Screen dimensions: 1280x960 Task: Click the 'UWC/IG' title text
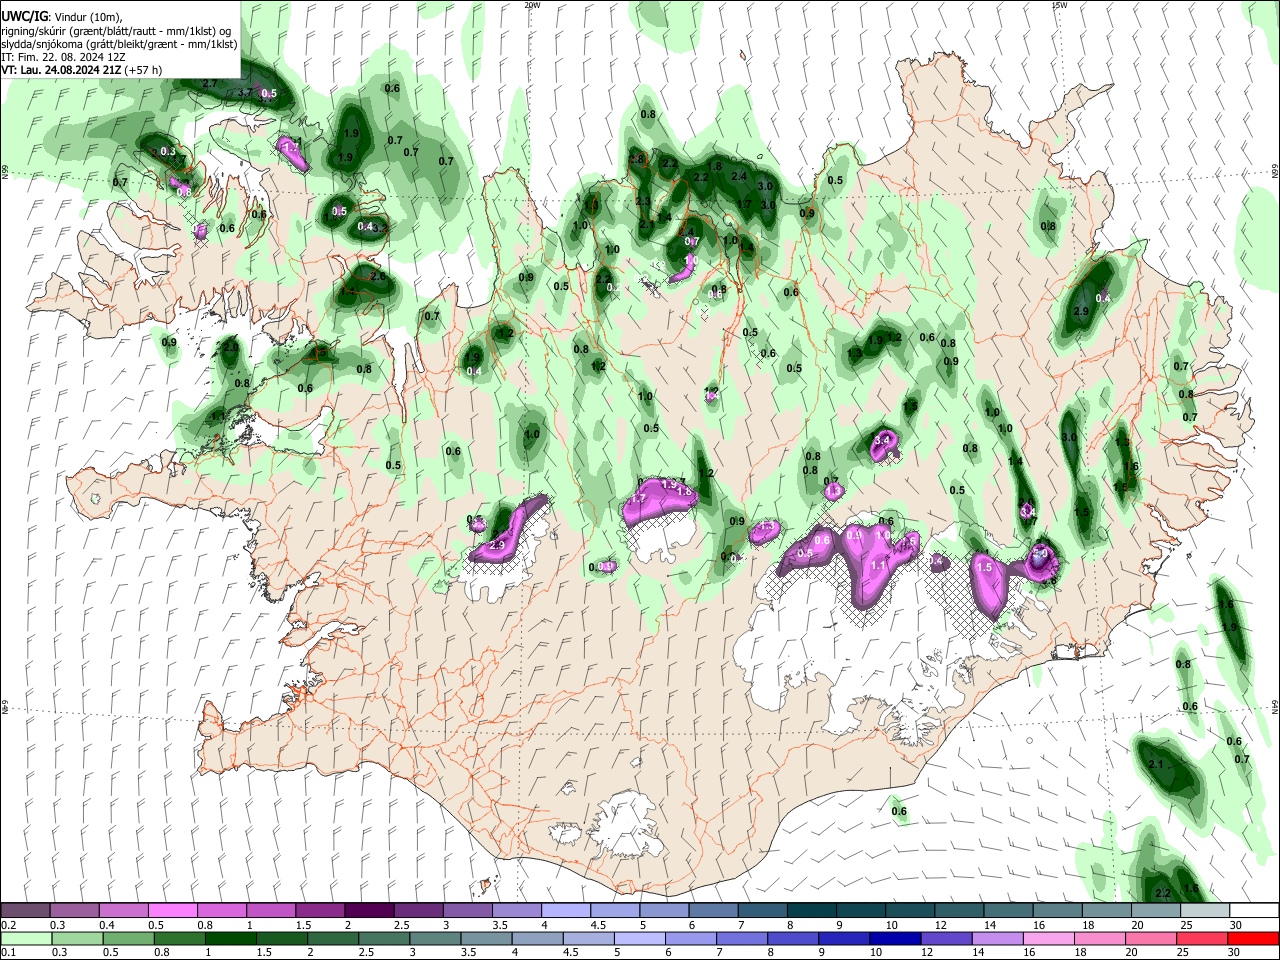(x=23, y=17)
